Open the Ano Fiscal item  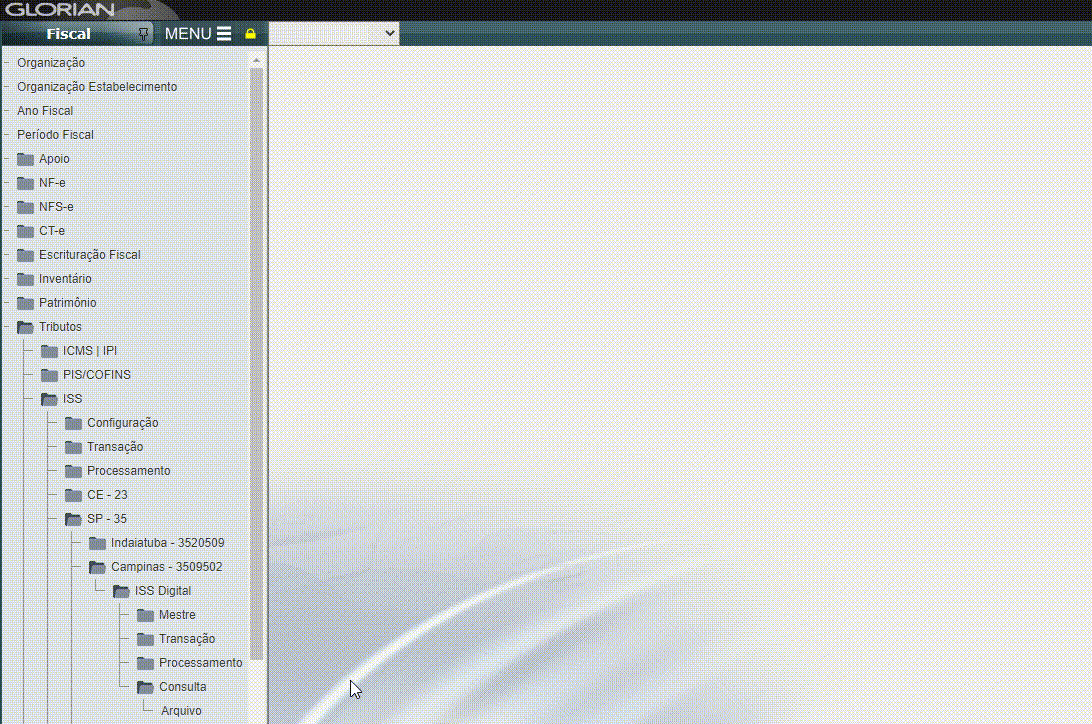(45, 111)
